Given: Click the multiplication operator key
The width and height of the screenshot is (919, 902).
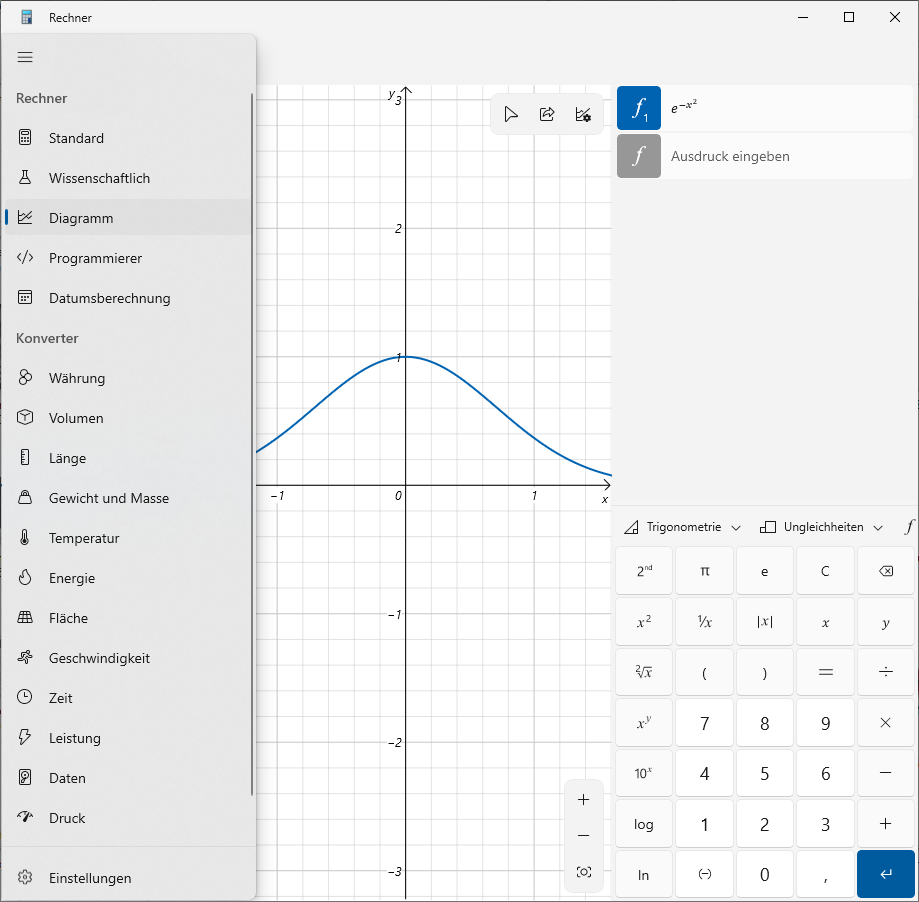Looking at the screenshot, I should tap(886, 723).
